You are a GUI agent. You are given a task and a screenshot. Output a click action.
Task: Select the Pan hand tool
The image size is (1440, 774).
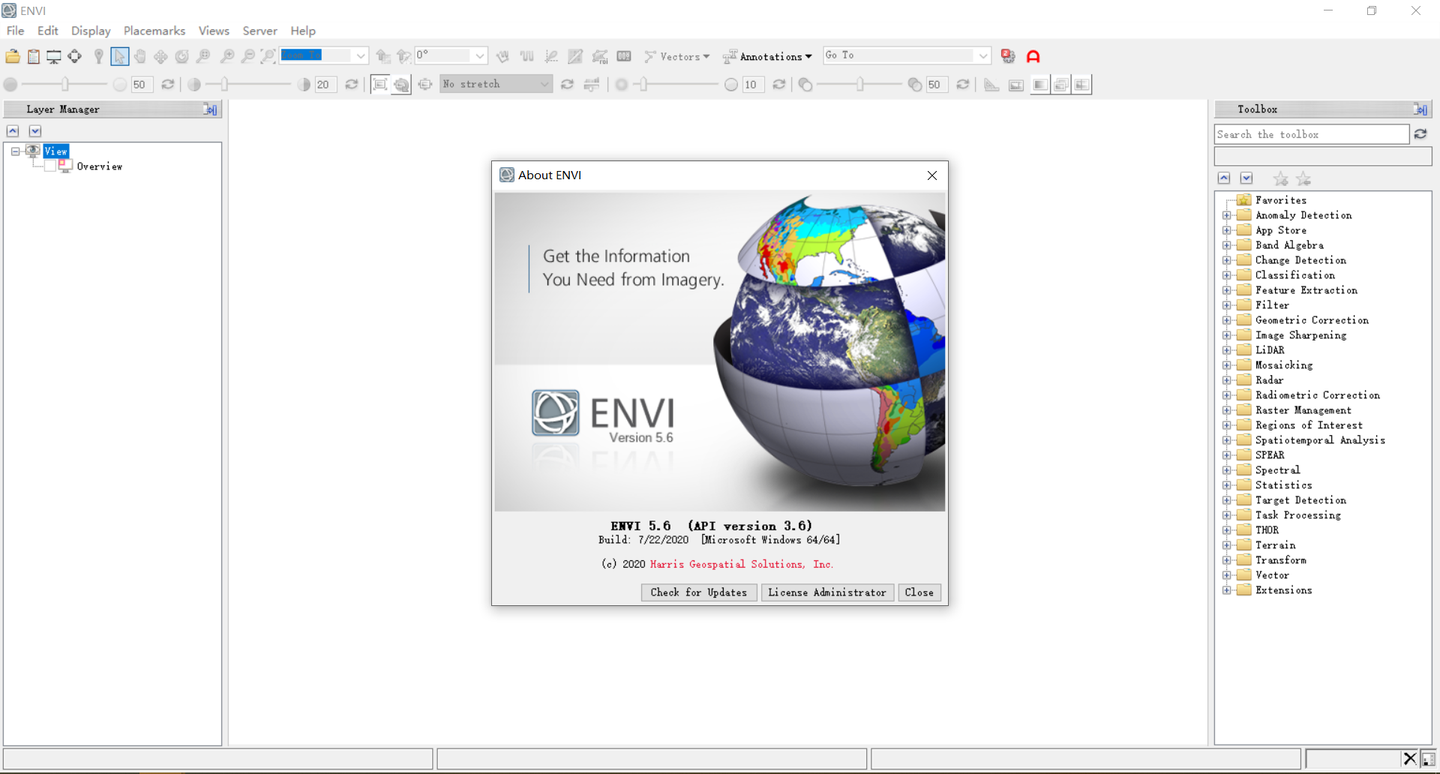point(140,57)
